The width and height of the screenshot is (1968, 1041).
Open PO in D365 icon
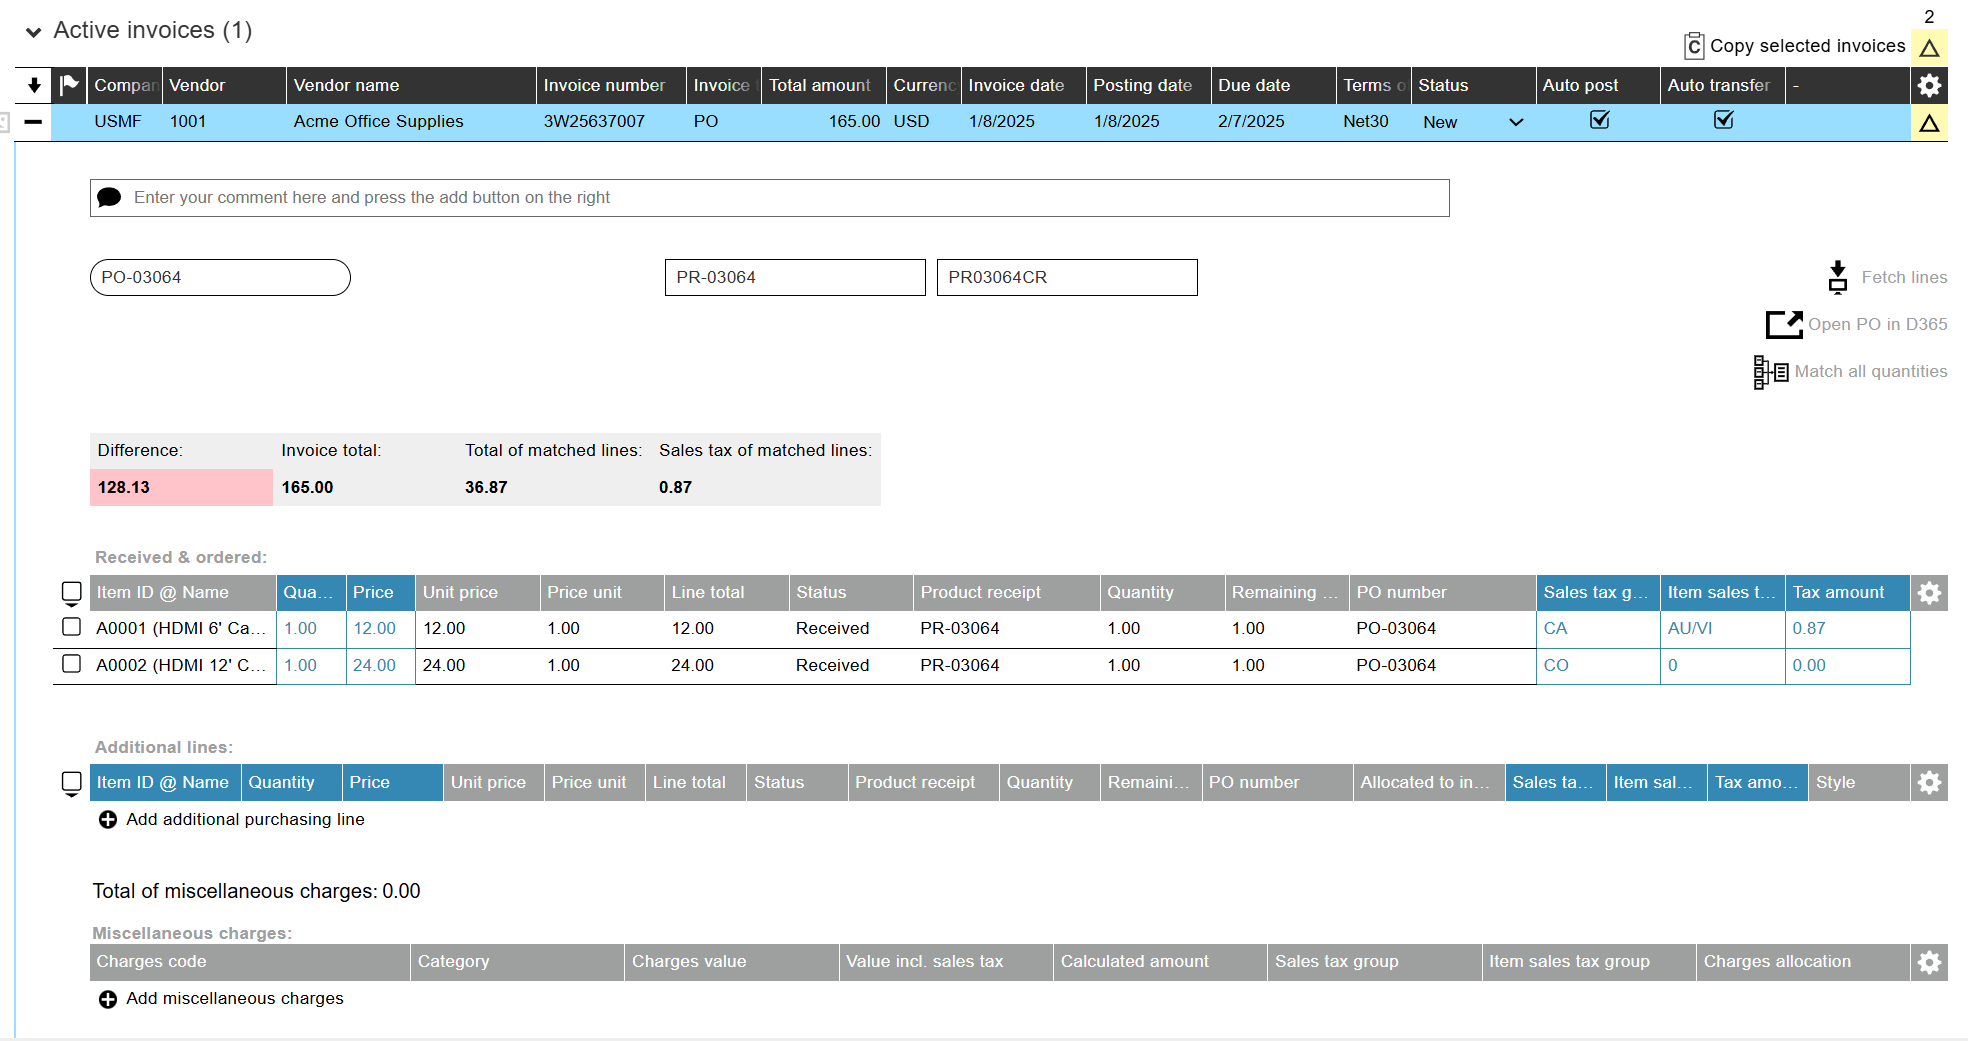[1783, 324]
